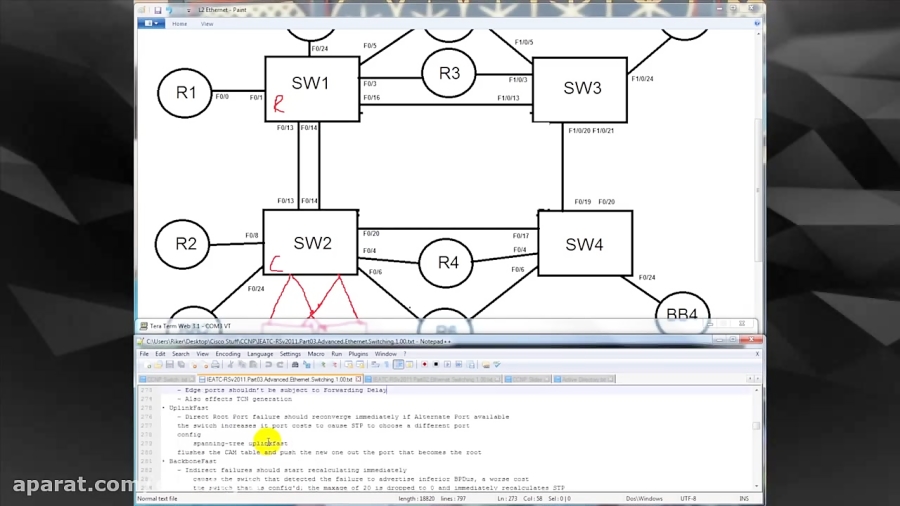Open the Notepad++ Search menu
This screenshot has height=506, width=900.
tap(180, 354)
